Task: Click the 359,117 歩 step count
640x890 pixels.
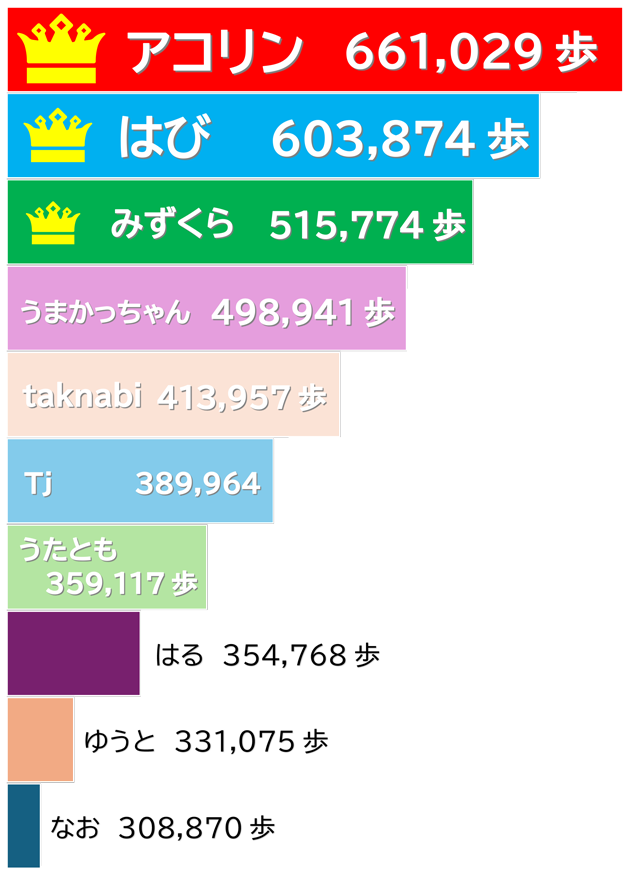Action: (x=121, y=583)
